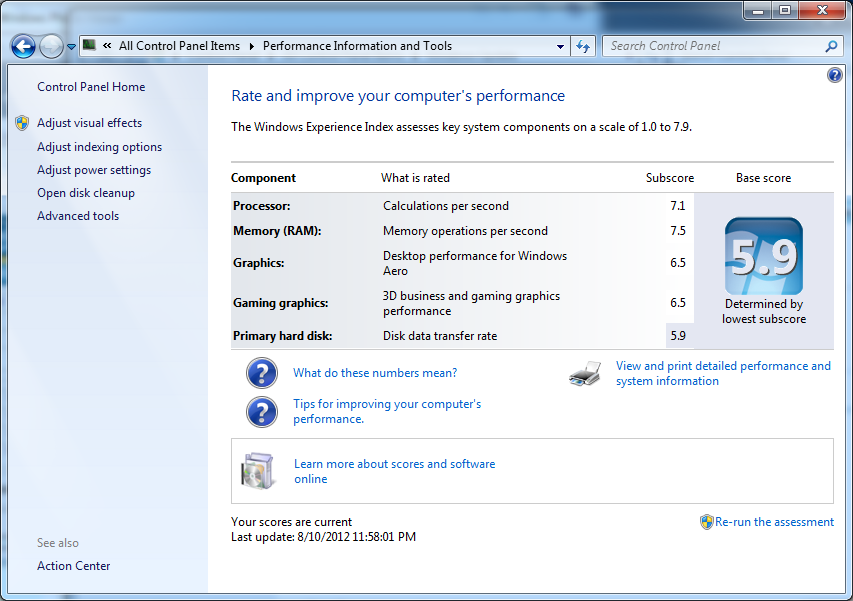Click the highlighted 5.9 hard disk subscore
This screenshot has width=853, height=601.
pos(678,336)
